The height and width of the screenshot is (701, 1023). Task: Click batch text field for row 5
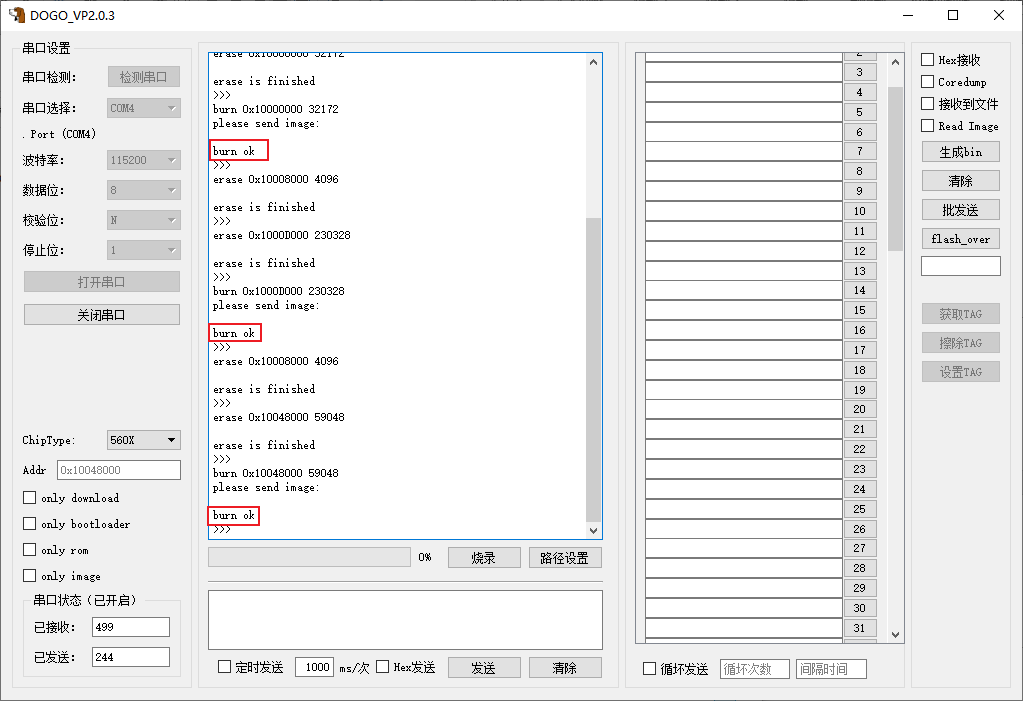(x=744, y=112)
